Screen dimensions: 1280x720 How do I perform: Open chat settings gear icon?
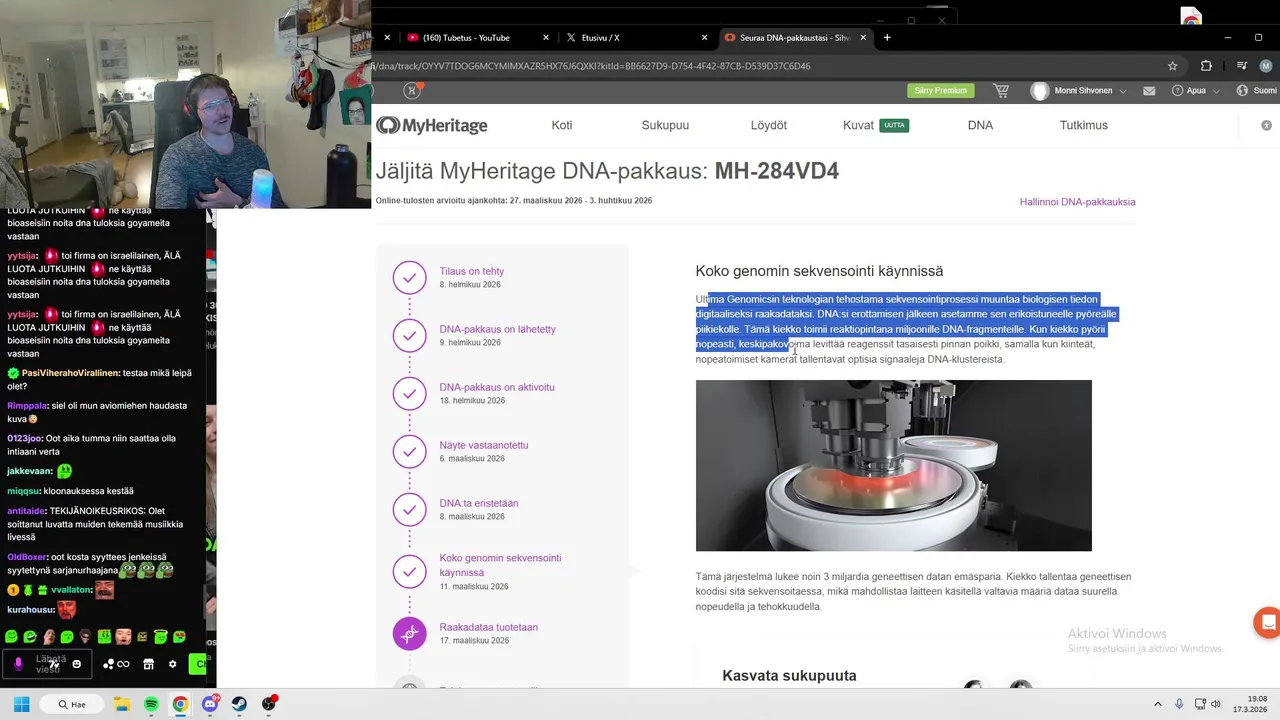172,664
